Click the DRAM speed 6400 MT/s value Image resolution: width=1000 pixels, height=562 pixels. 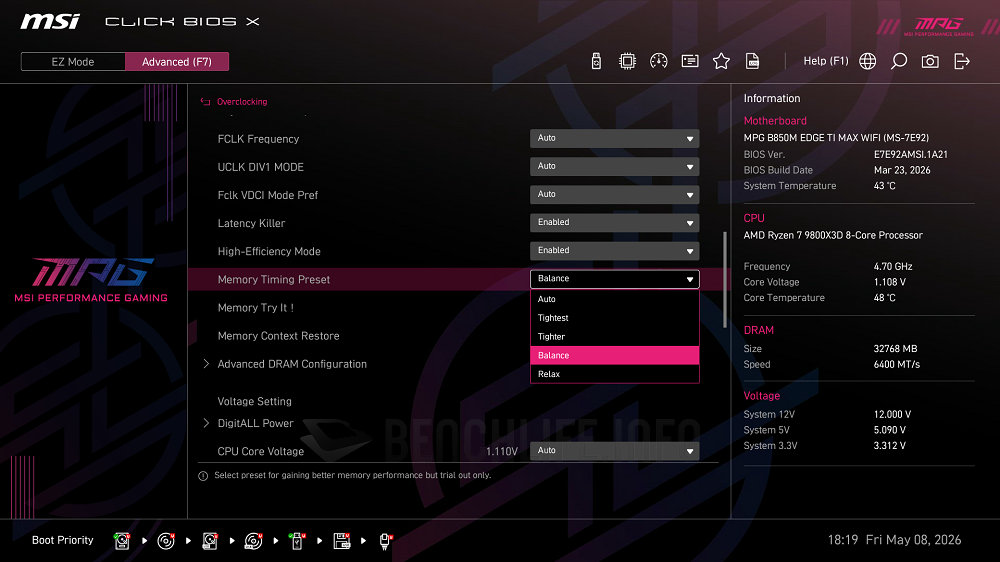(x=897, y=364)
